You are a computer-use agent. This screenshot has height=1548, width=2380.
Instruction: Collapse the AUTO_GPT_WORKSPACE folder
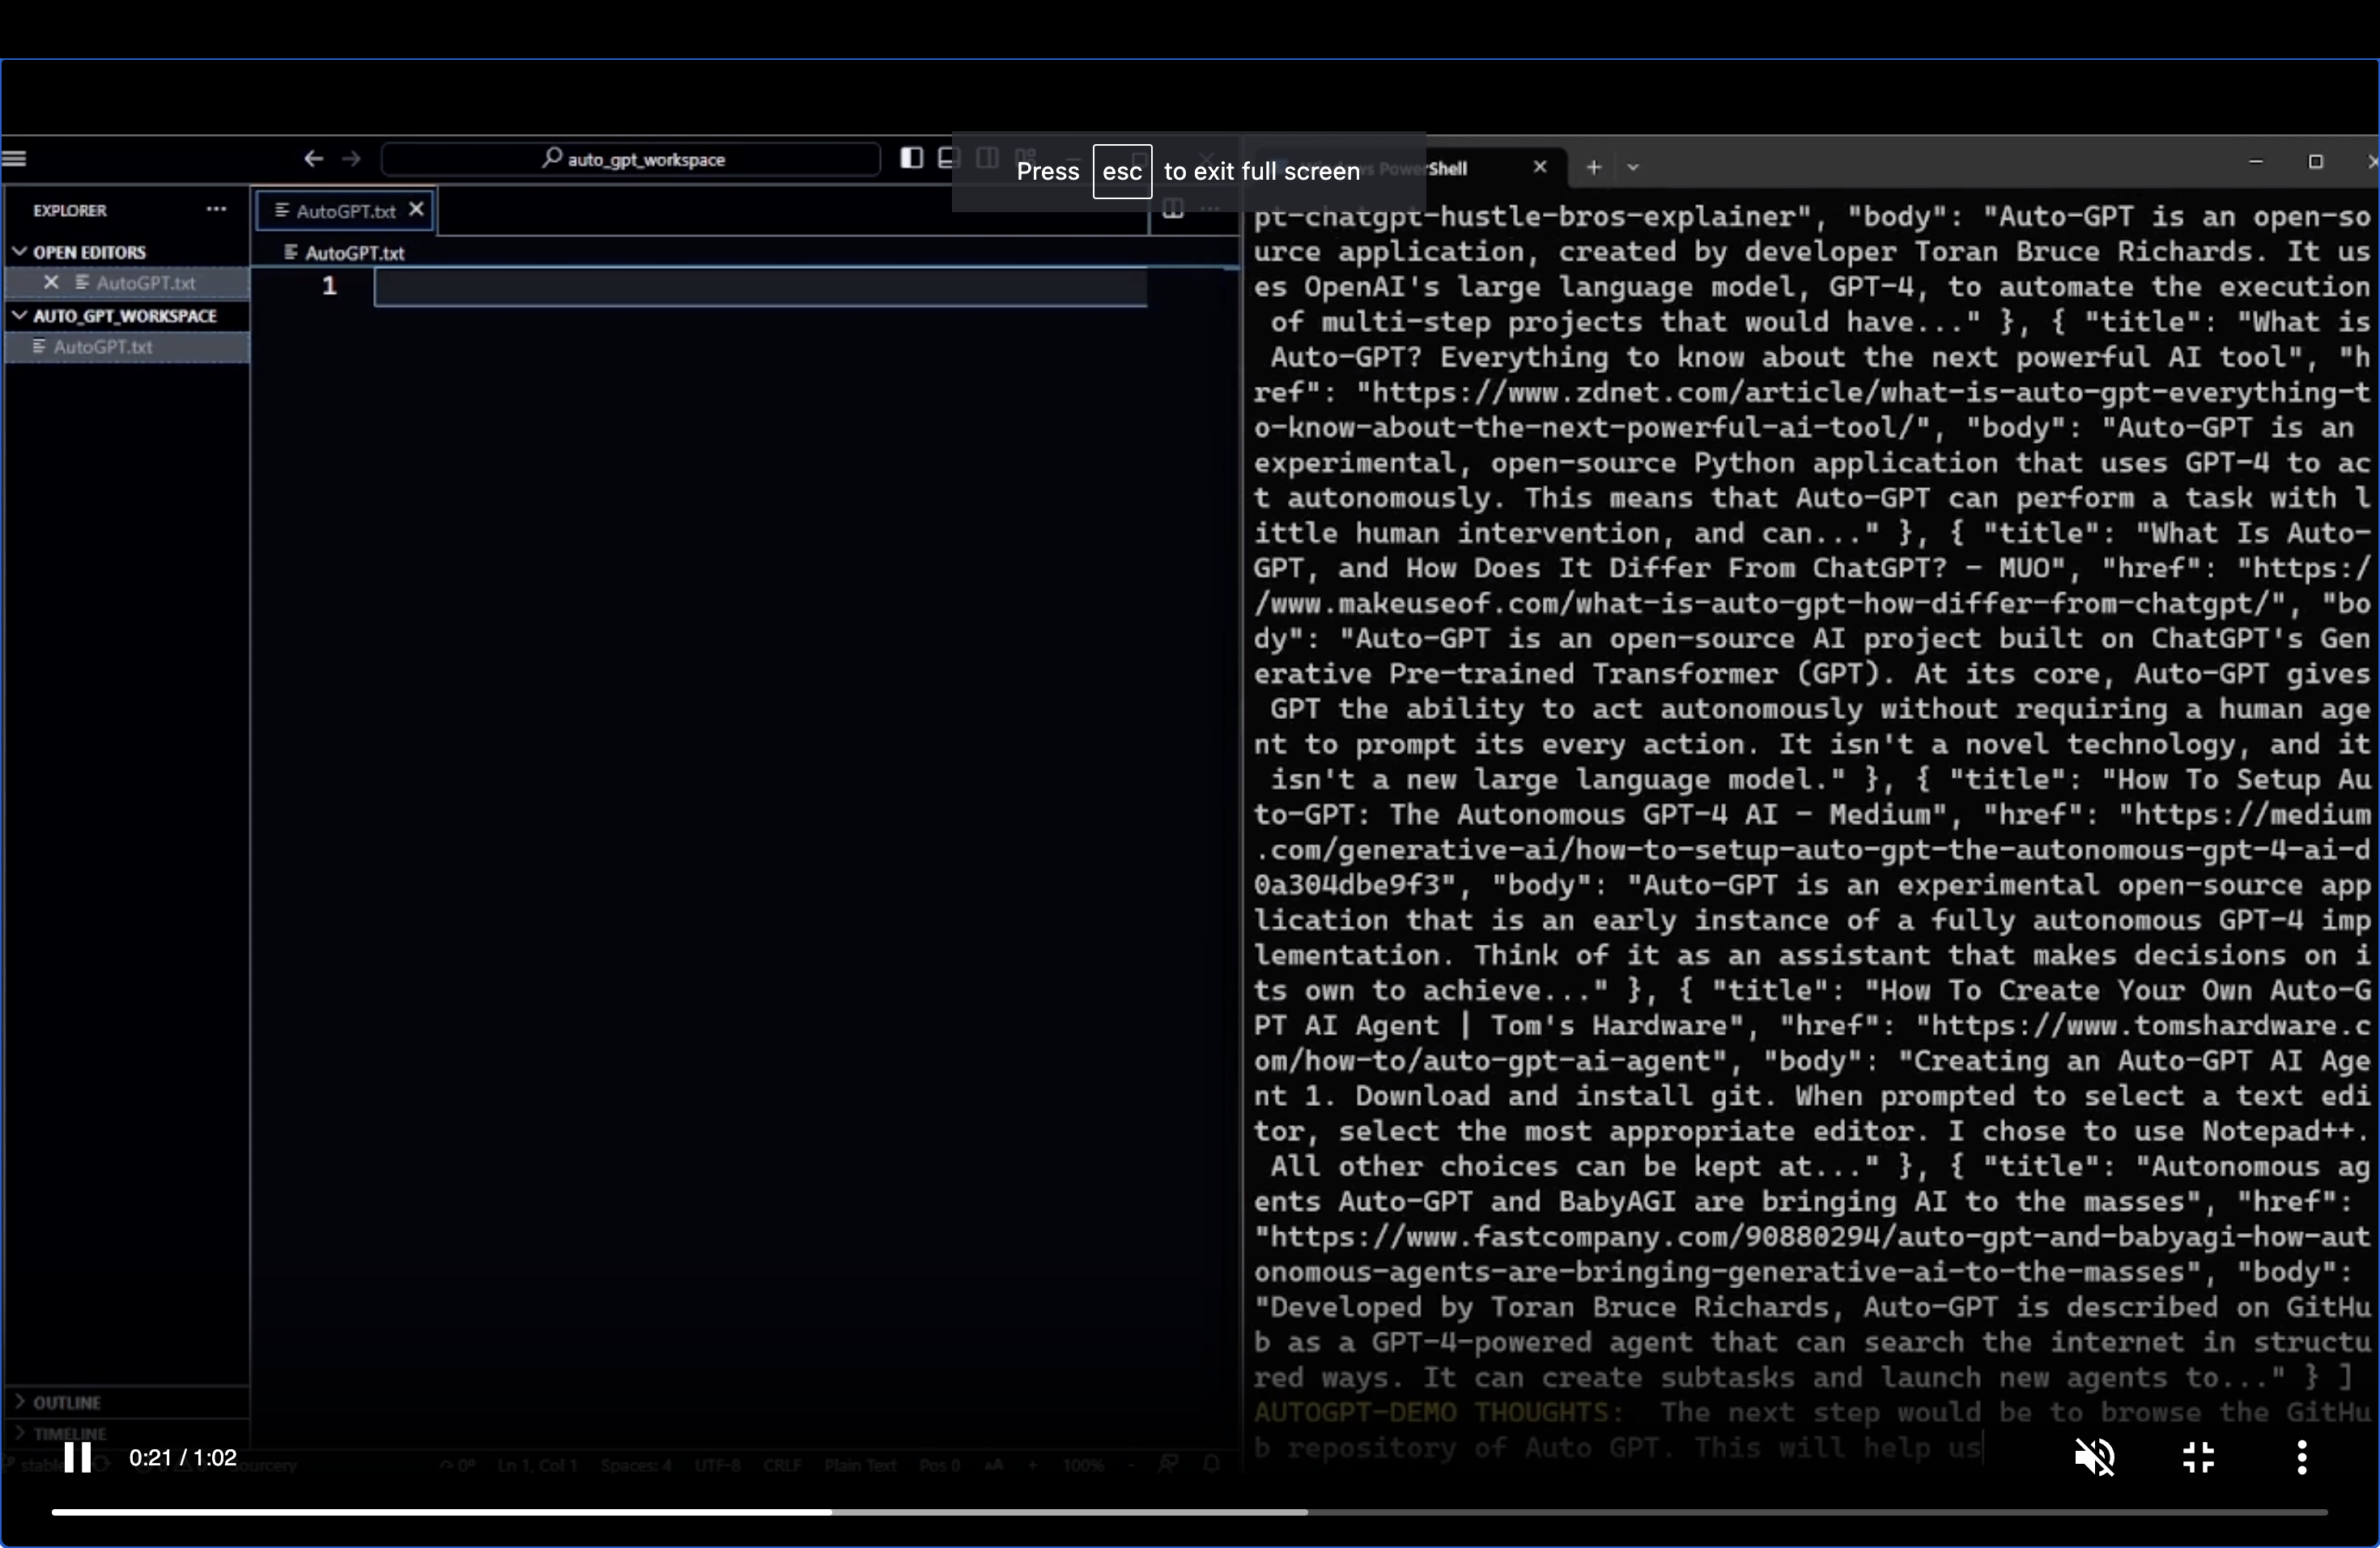(19, 315)
